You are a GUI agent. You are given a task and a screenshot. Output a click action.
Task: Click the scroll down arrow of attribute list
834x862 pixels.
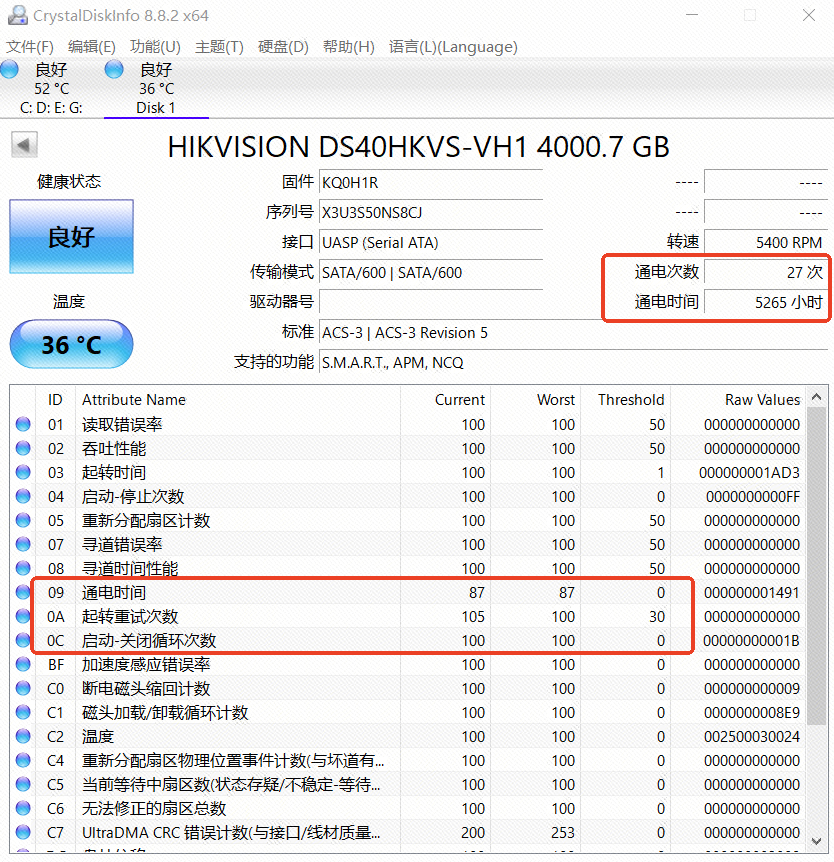pos(816,842)
